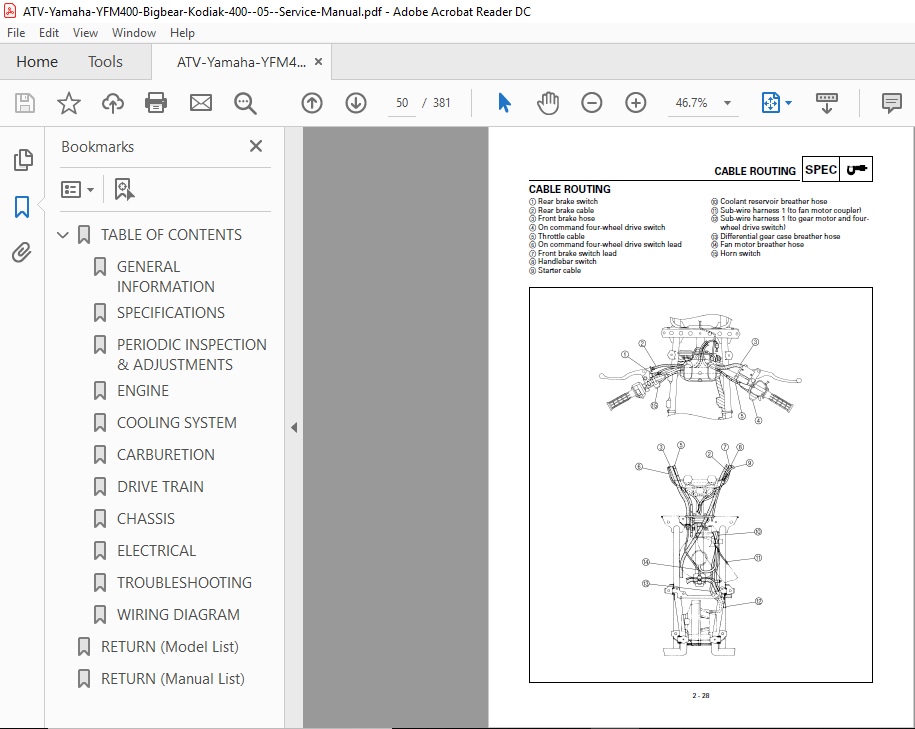
Task: Open the TABLE OF CONTENTS bookmark
Action: click(171, 235)
